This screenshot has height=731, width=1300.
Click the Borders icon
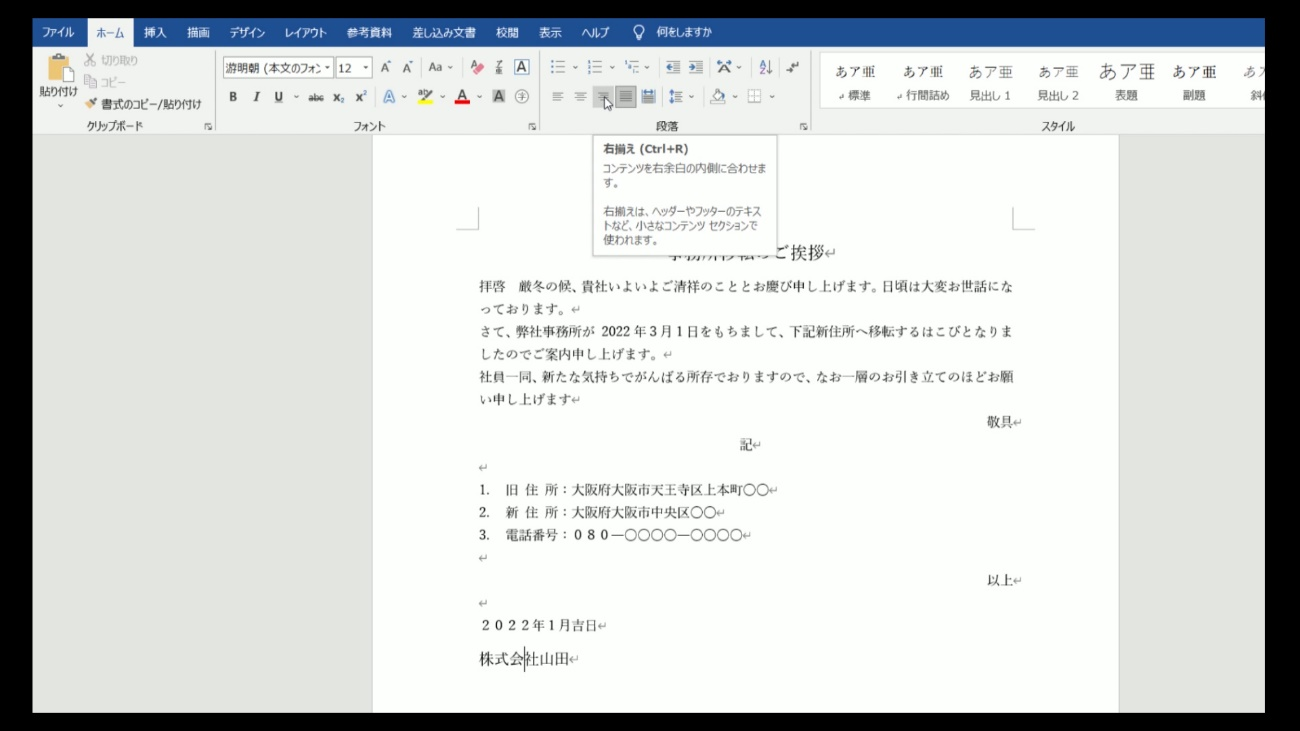(x=754, y=97)
